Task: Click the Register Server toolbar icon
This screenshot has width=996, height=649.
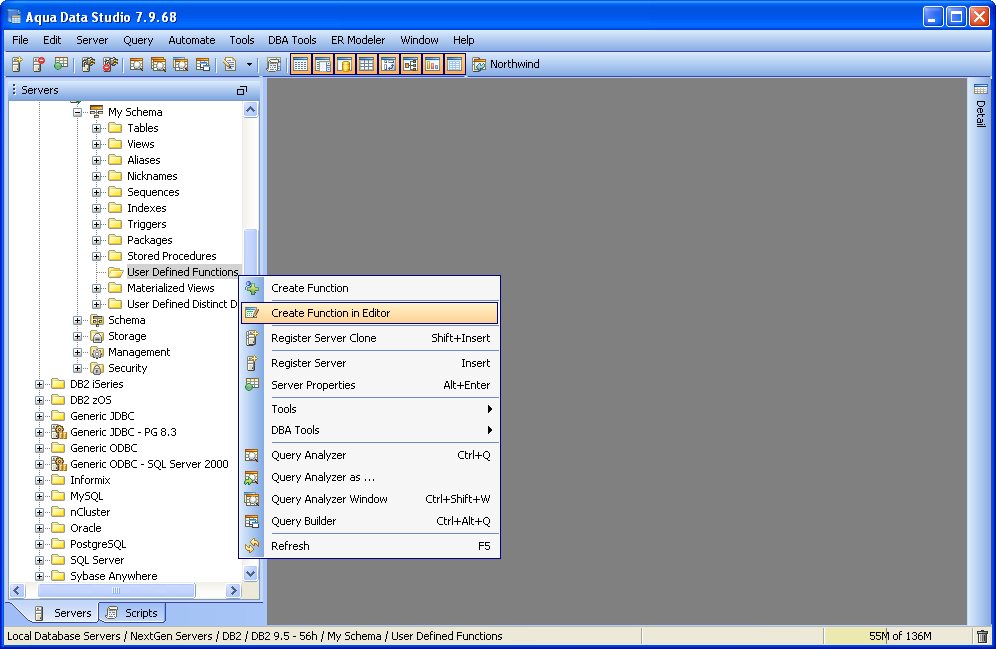Action: coord(17,64)
